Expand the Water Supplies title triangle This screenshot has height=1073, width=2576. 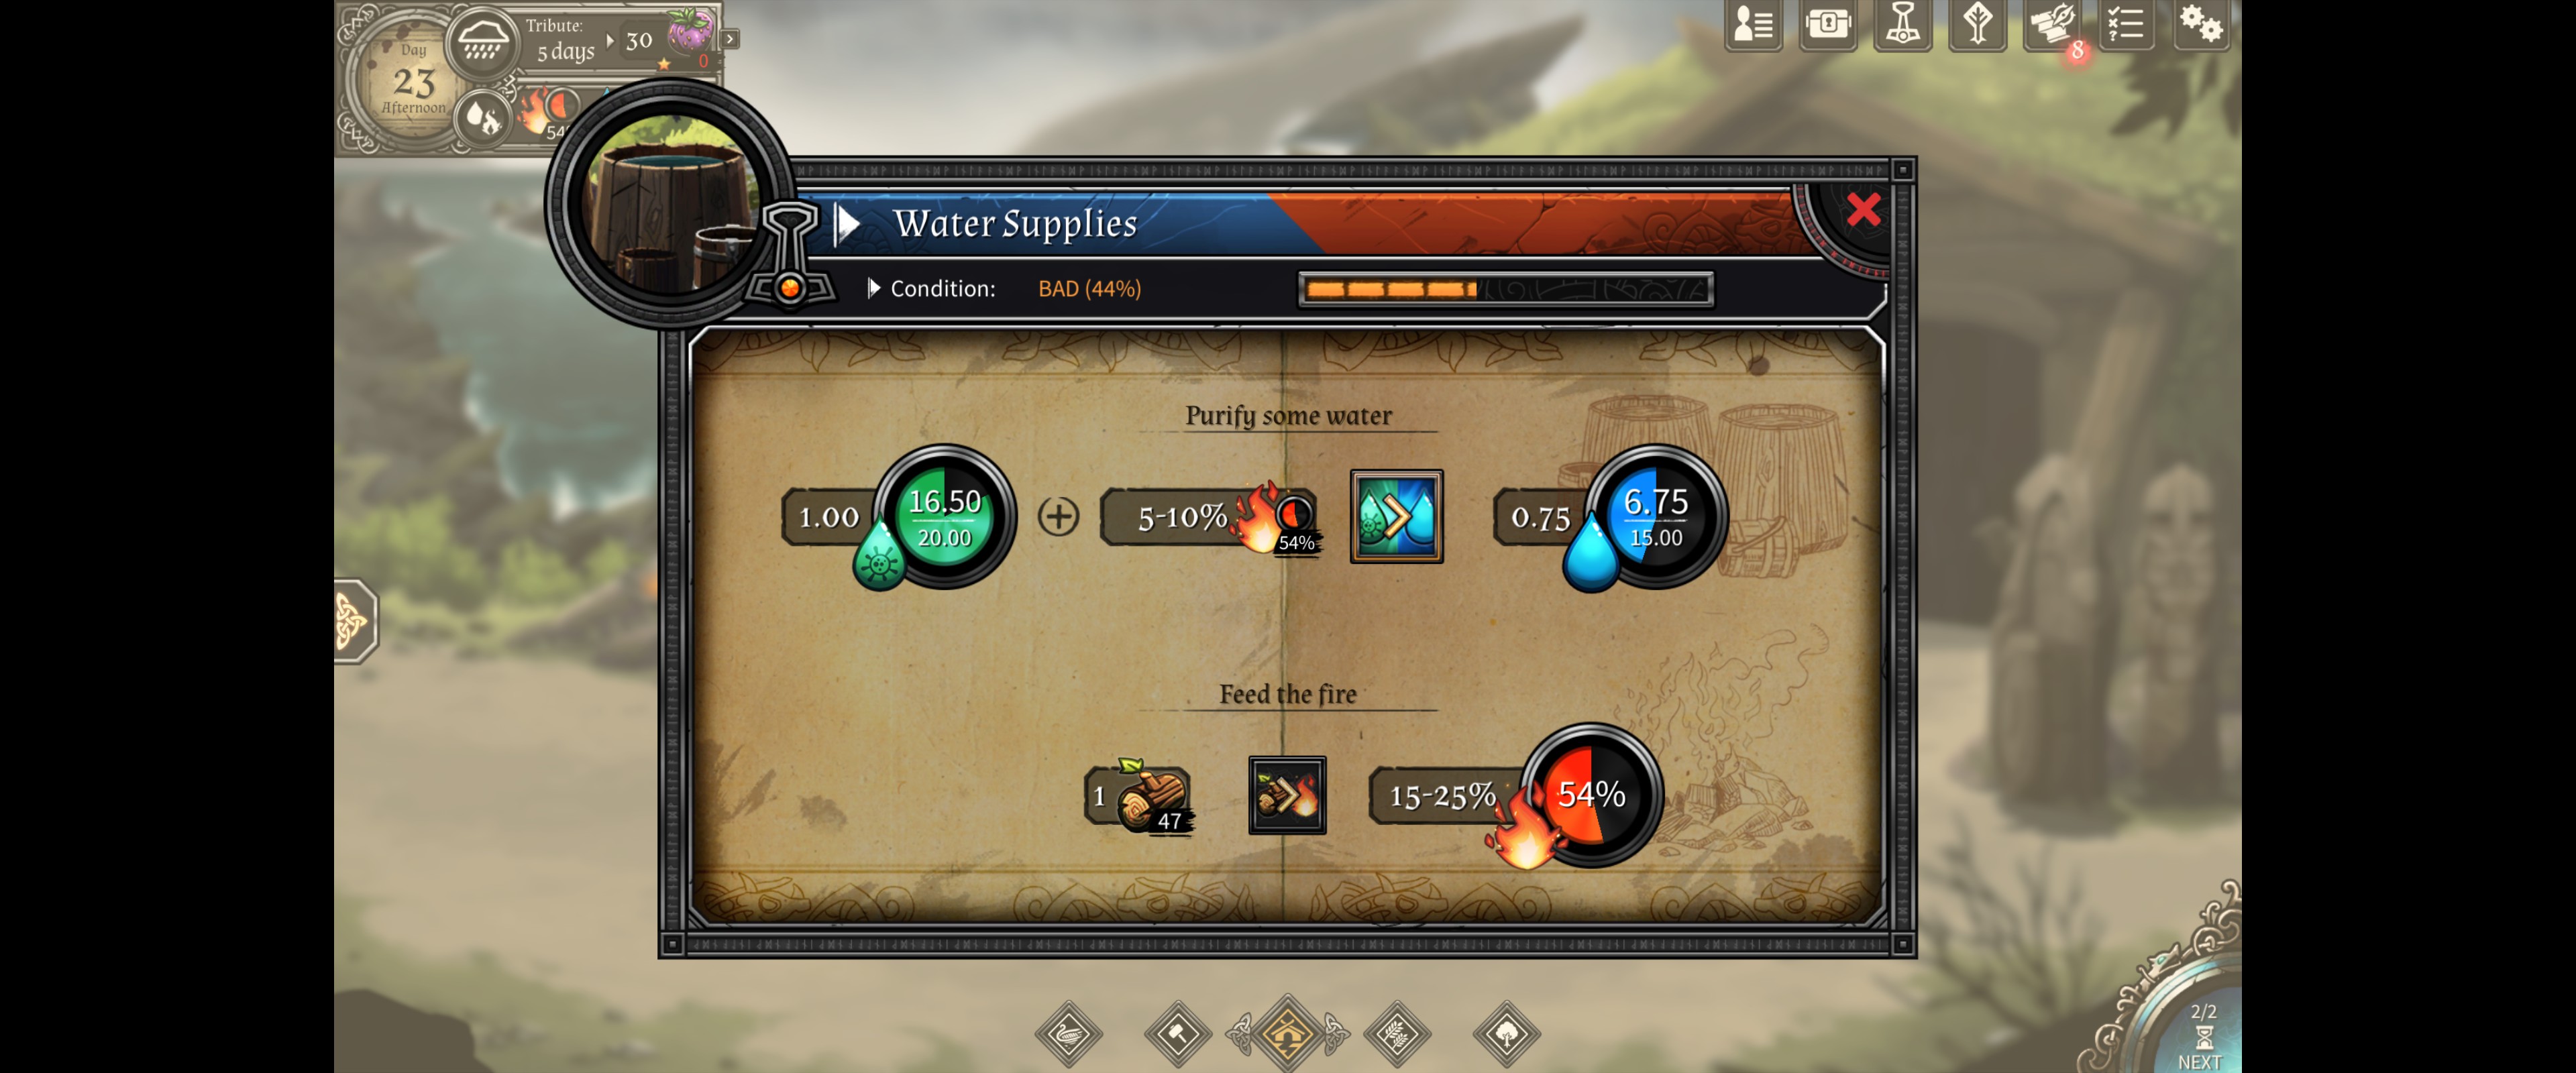point(847,223)
